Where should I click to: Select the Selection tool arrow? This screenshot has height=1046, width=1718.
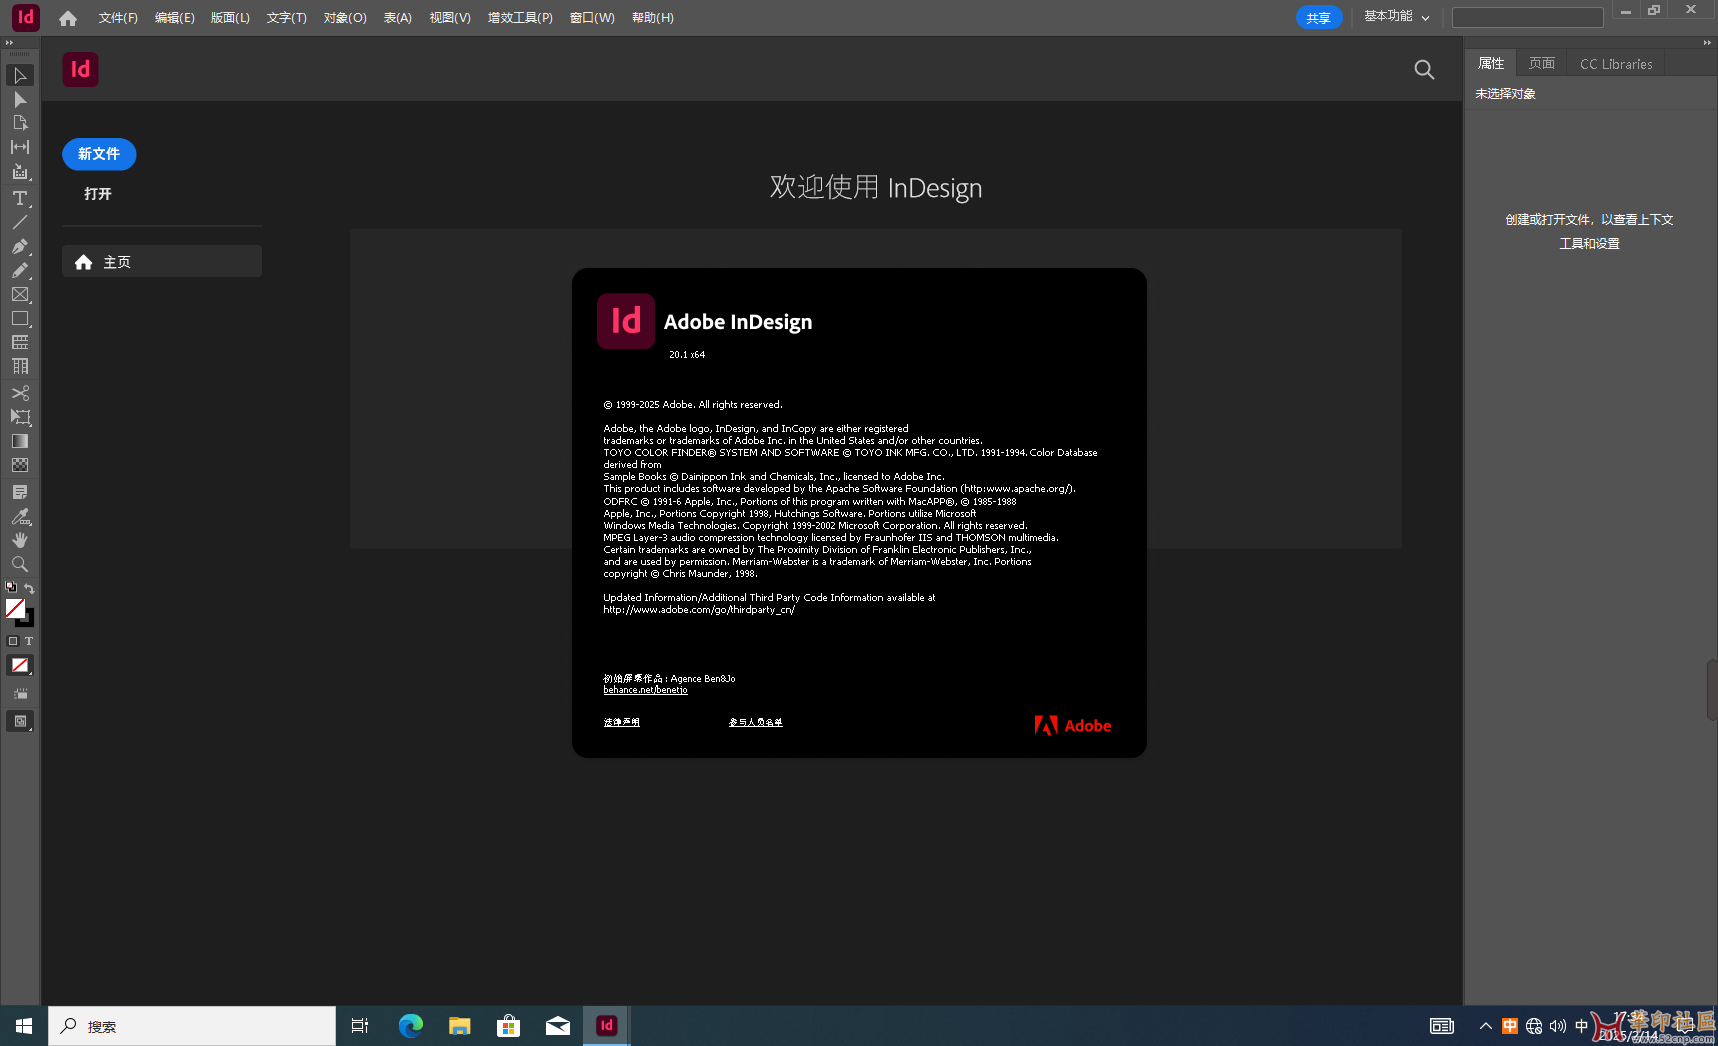click(x=20, y=76)
